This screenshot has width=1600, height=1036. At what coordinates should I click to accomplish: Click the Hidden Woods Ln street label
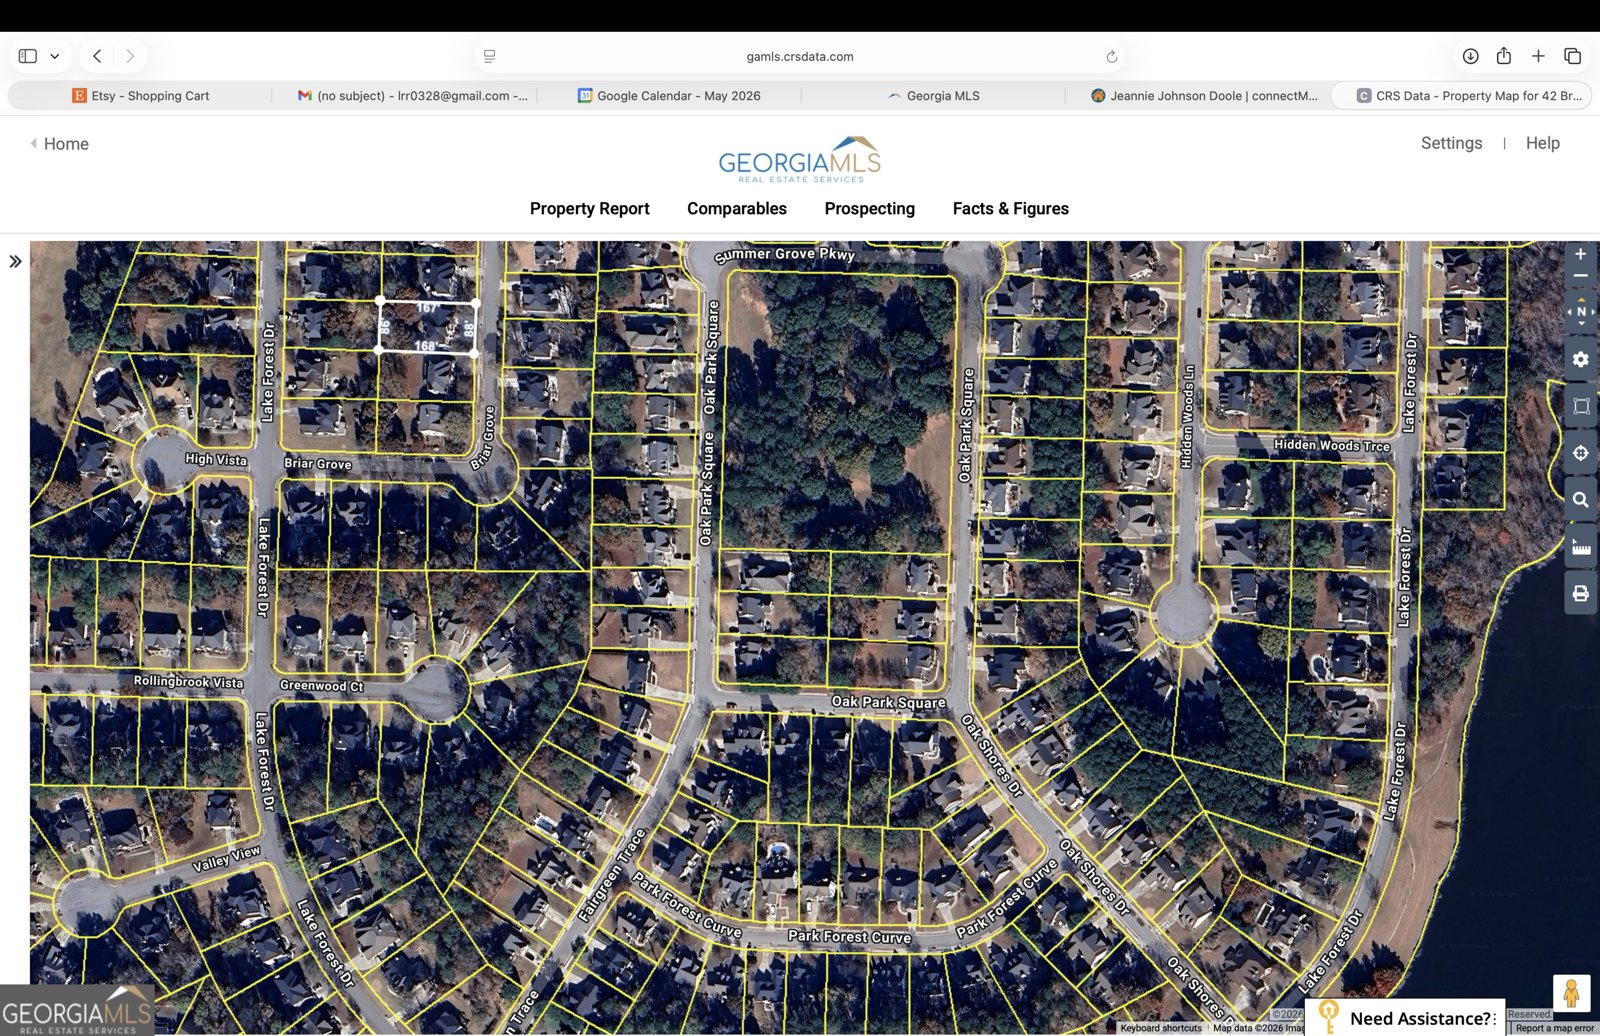click(1187, 416)
